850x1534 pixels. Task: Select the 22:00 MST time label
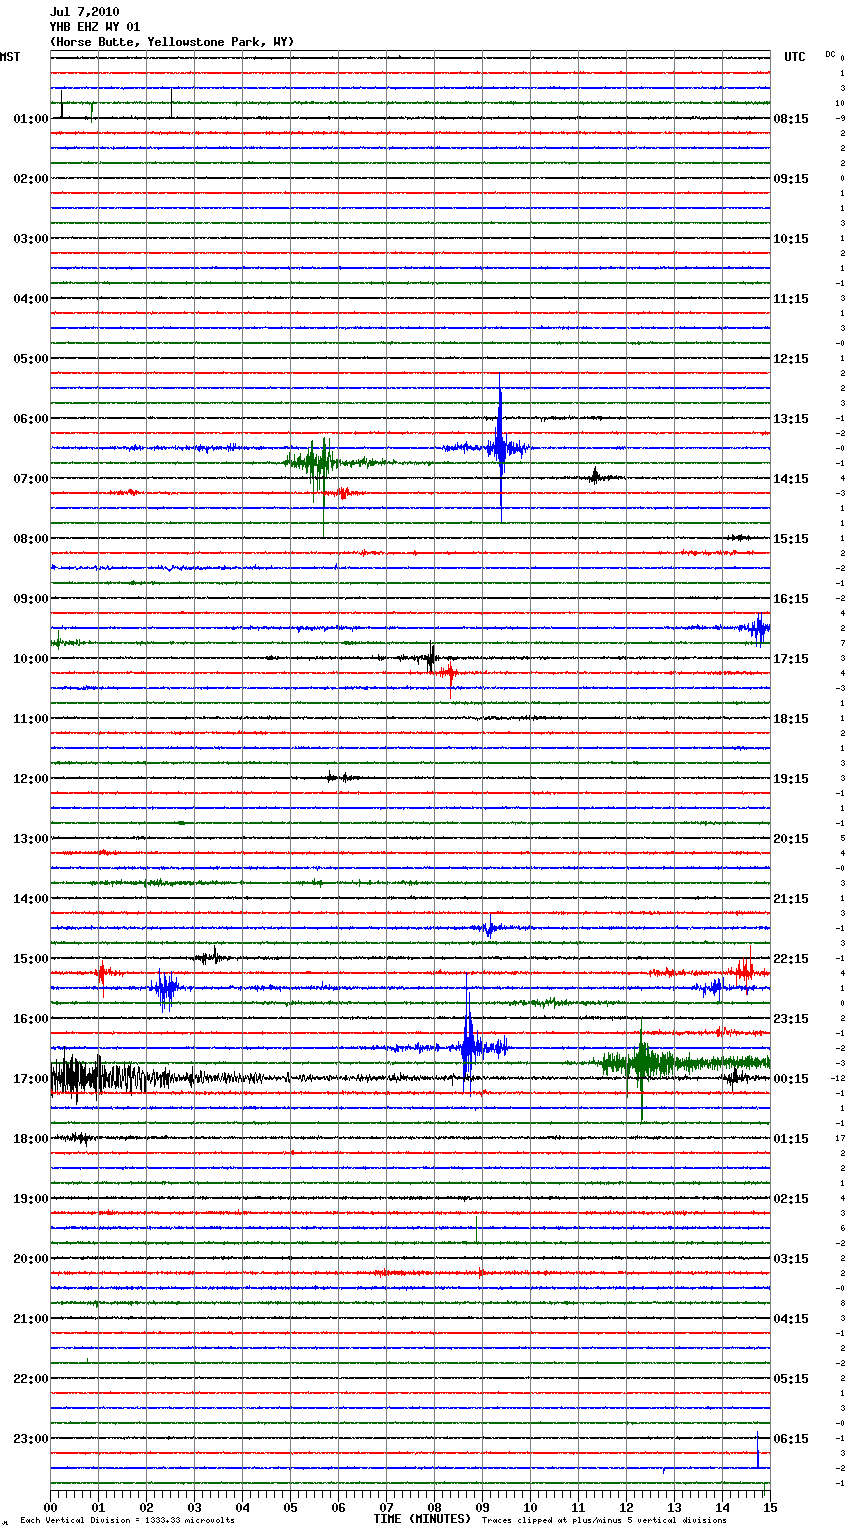click(x=31, y=1379)
